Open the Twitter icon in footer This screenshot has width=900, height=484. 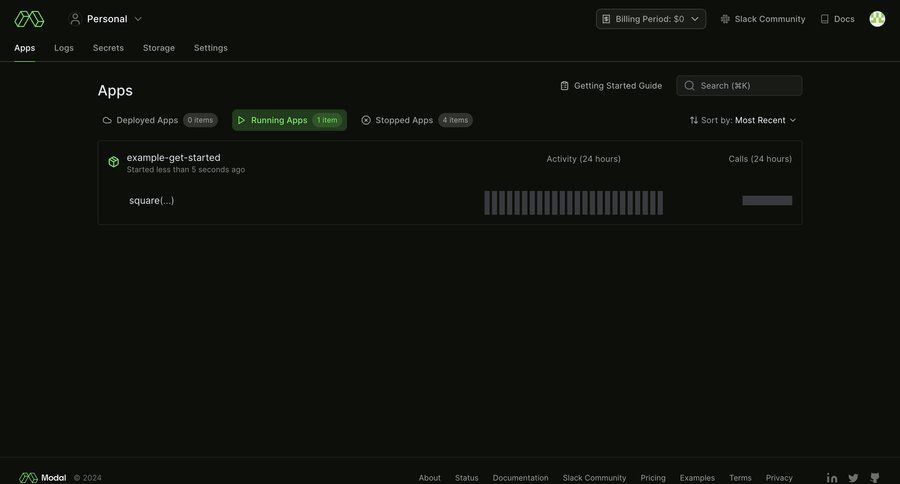(x=853, y=478)
